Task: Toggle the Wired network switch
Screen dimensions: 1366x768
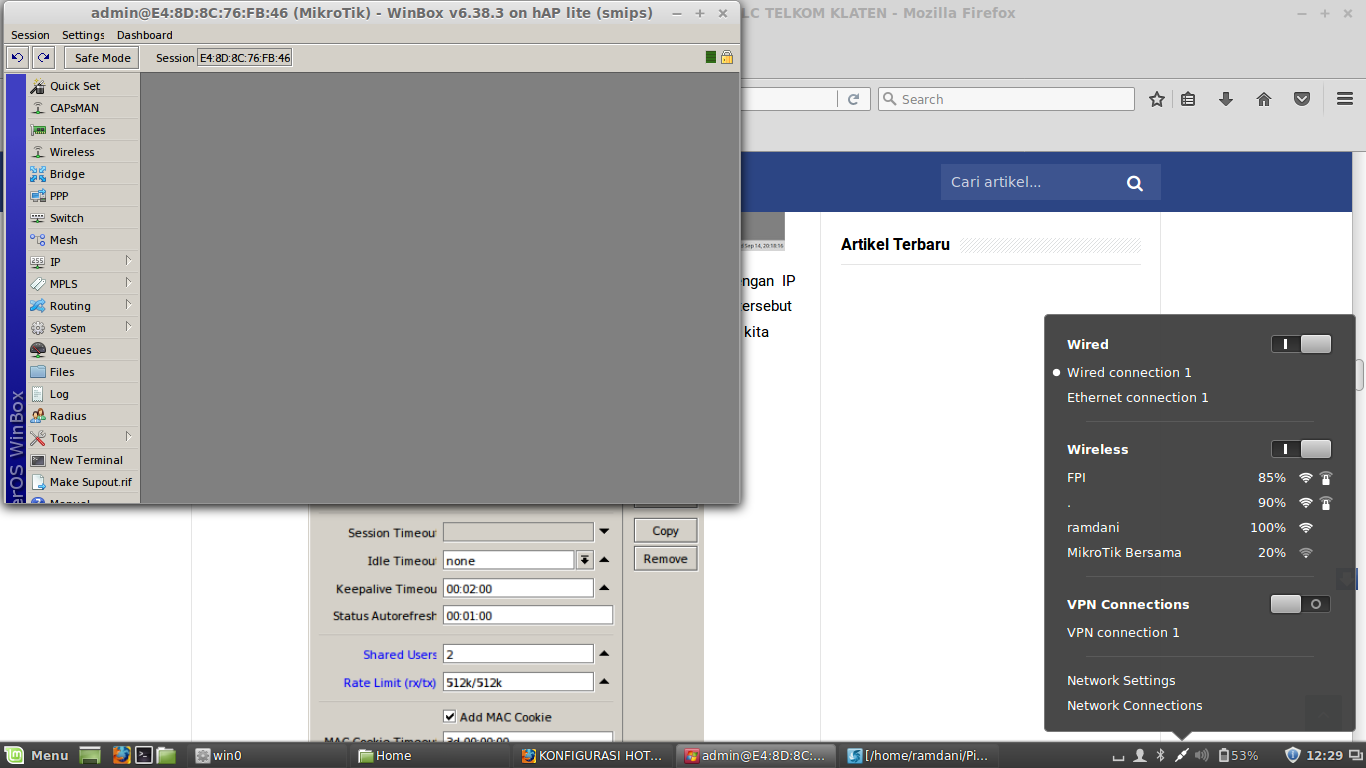Action: (x=1301, y=344)
